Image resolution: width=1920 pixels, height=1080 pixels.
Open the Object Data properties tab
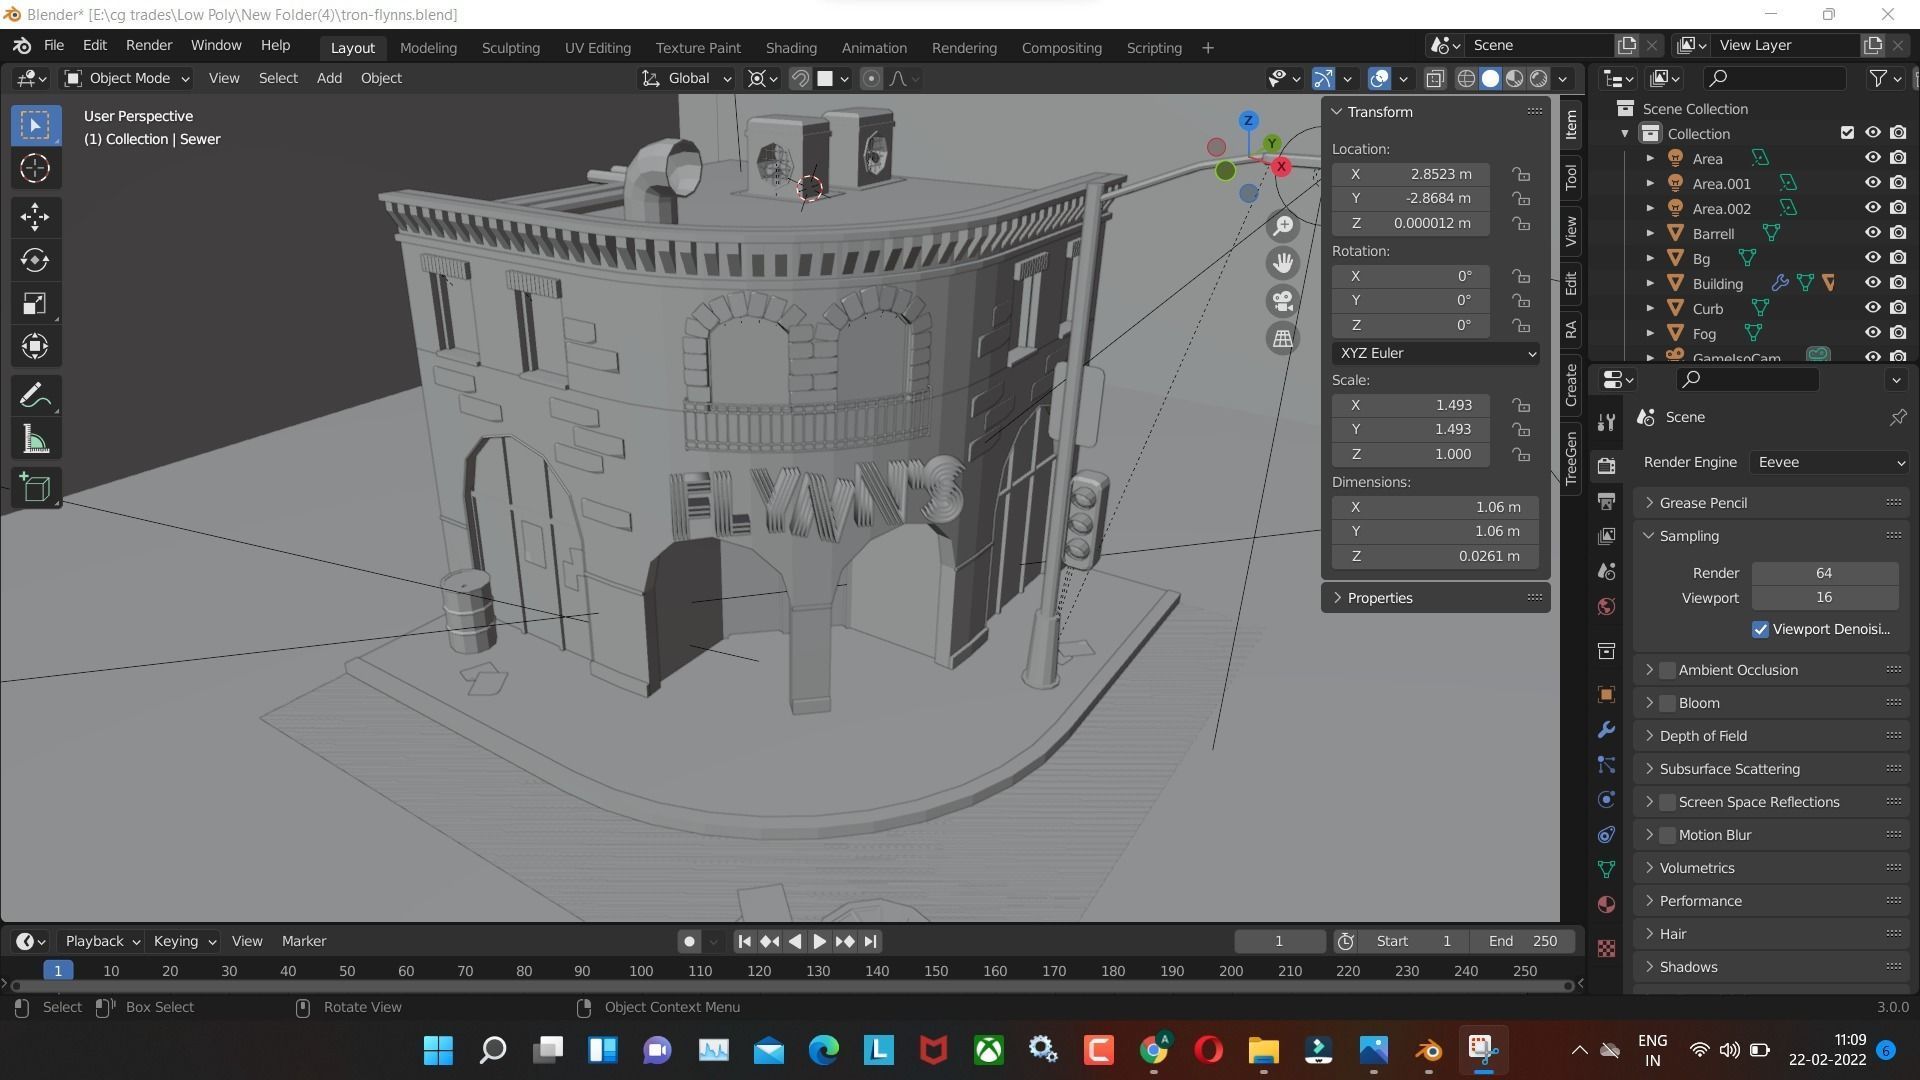(x=1606, y=869)
